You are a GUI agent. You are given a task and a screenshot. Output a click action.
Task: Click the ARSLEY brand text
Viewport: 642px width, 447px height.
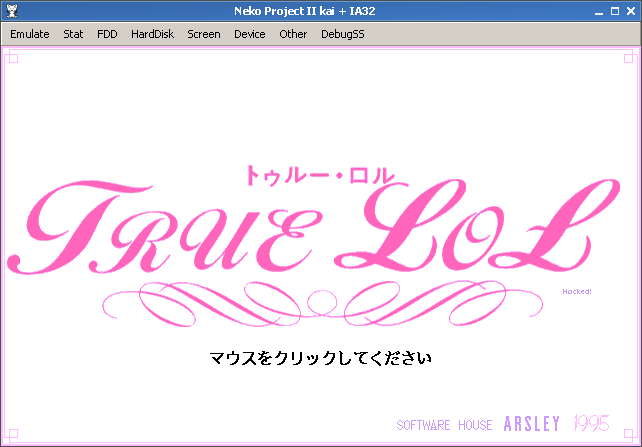pyautogui.click(x=532, y=424)
